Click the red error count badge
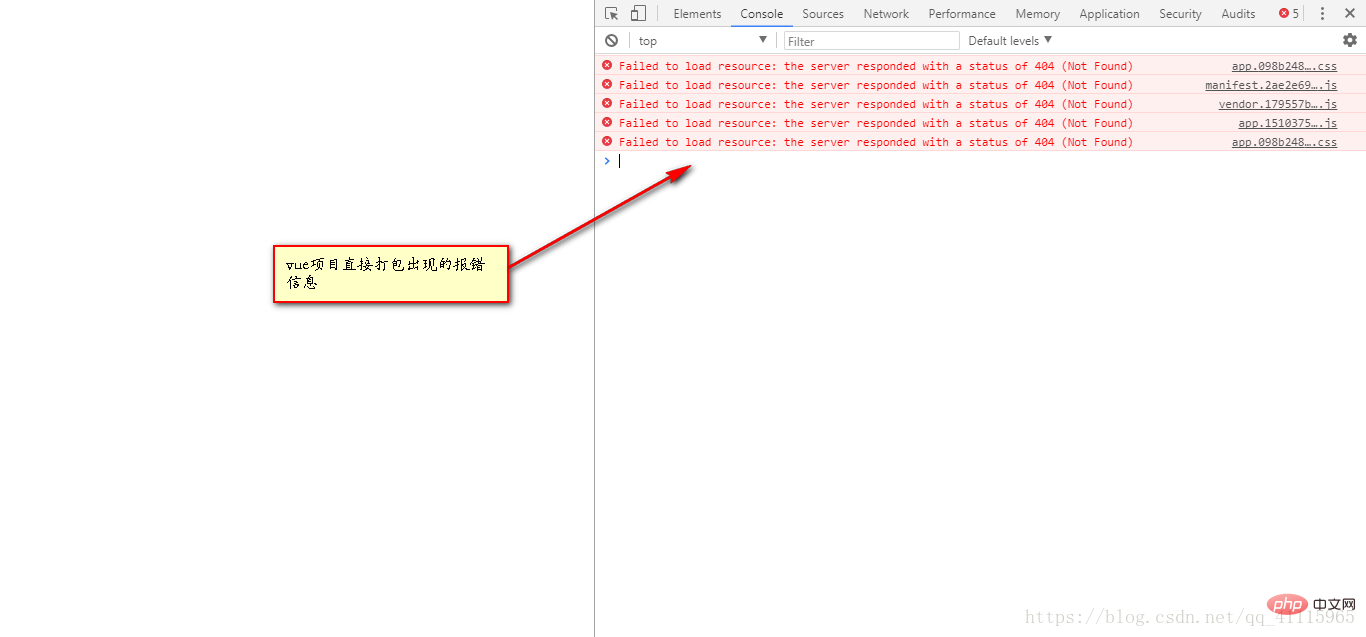Screen dimensions: 1366x637 pos(1289,14)
